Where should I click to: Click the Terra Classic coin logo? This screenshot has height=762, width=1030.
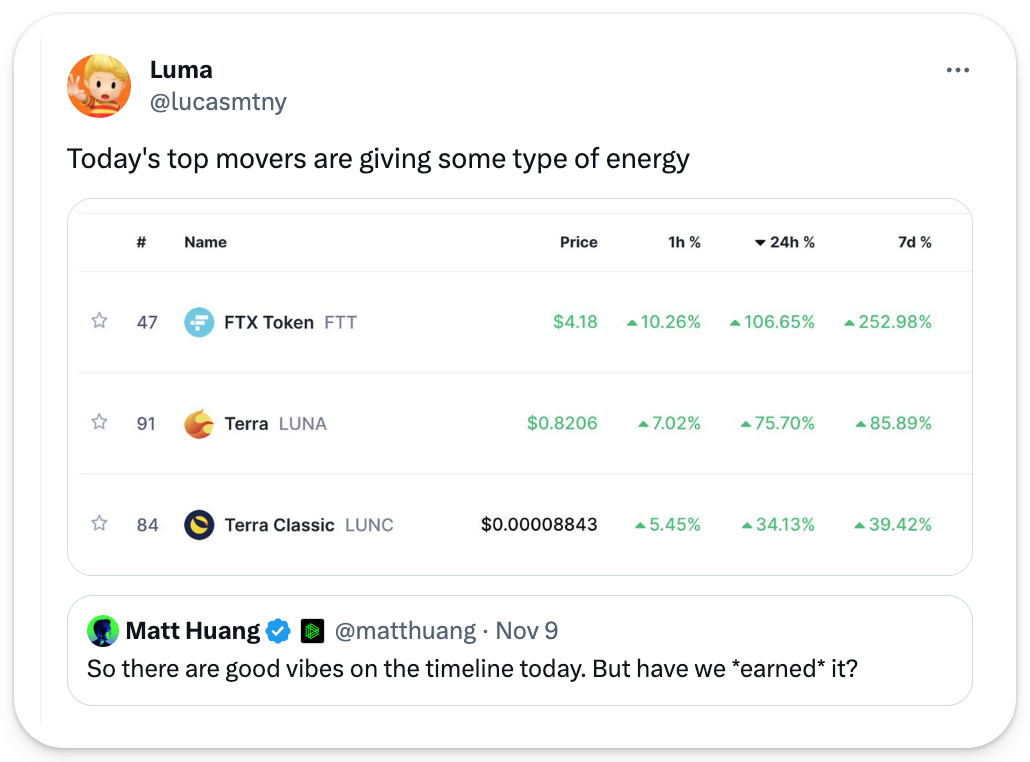(x=199, y=524)
